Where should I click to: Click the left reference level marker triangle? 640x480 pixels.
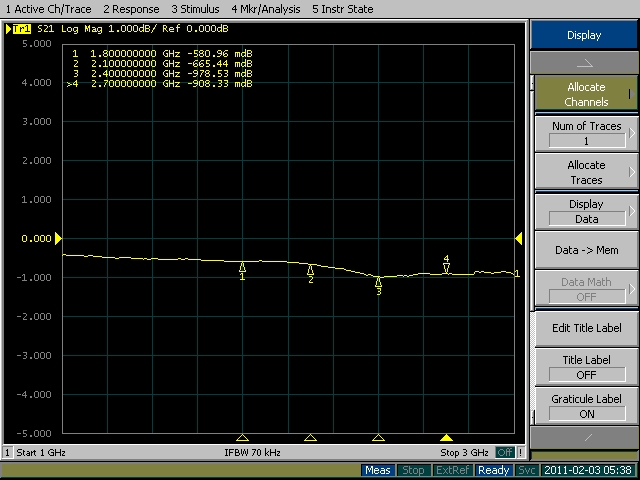click(58, 238)
